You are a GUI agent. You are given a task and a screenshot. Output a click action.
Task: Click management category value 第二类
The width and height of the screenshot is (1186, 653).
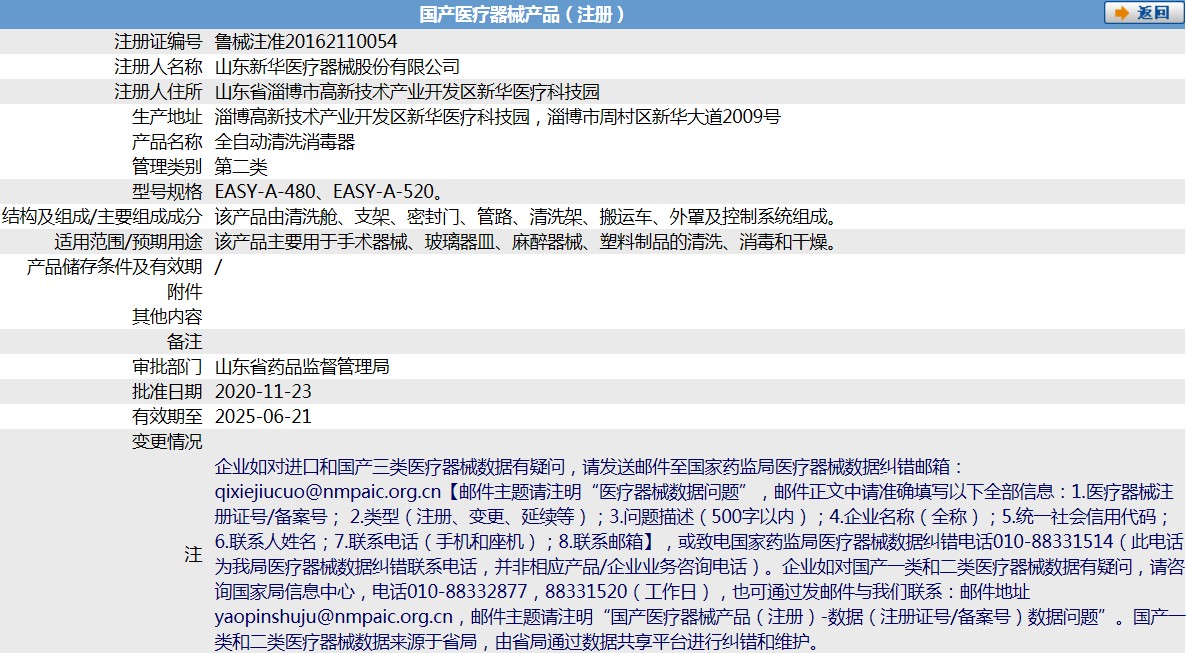click(x=241, y=167)
